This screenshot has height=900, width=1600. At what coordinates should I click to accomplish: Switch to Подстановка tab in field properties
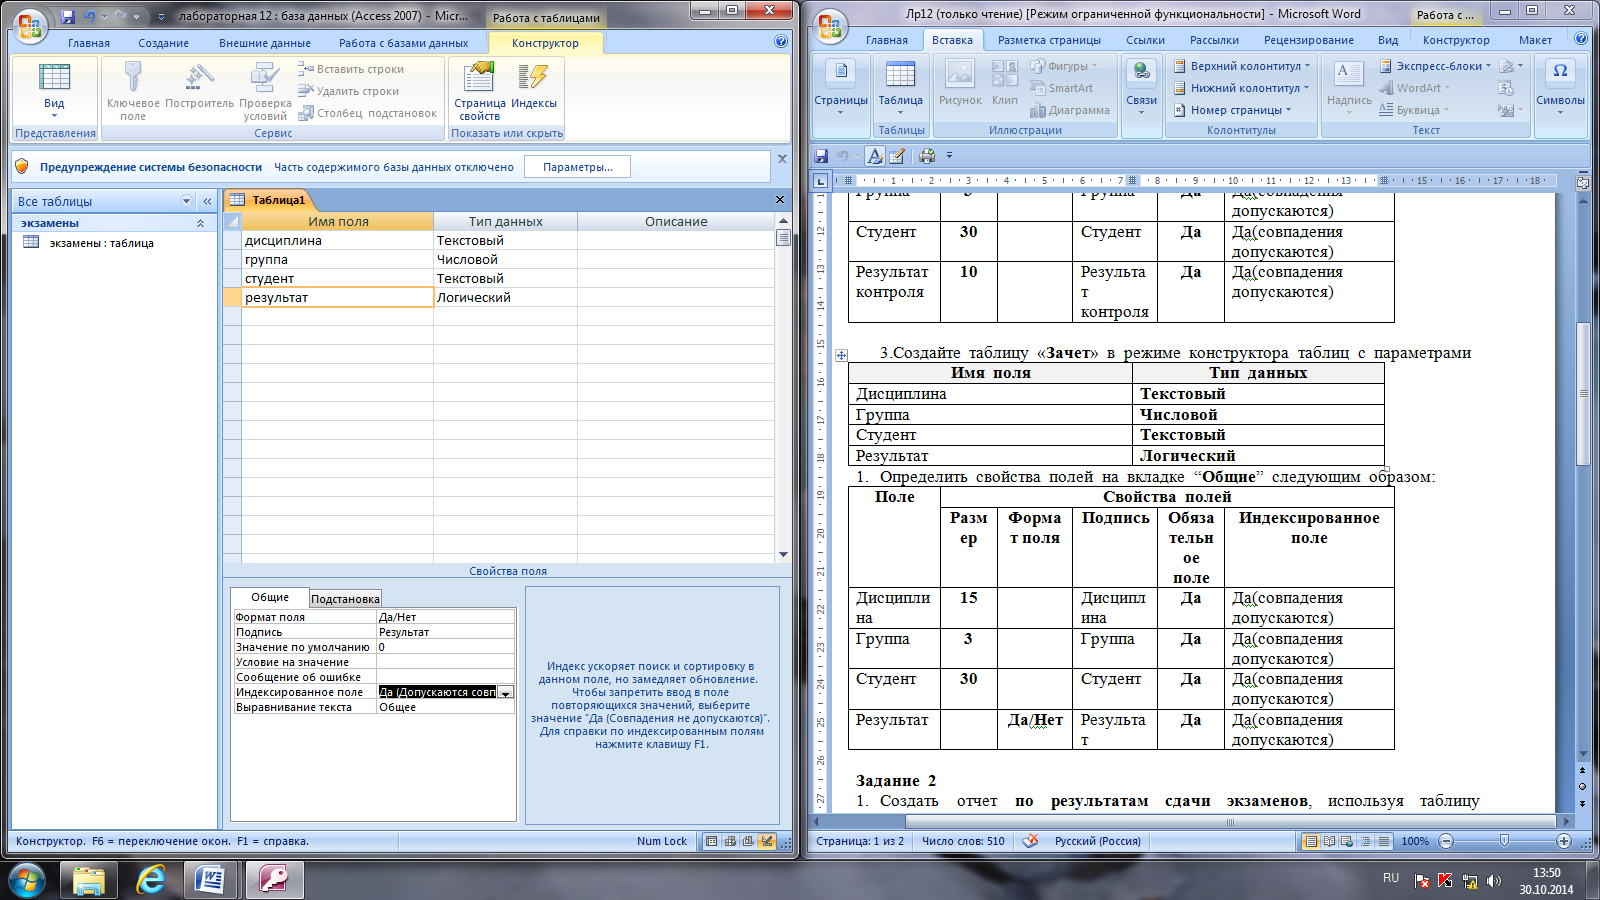[x=345, y=599]
